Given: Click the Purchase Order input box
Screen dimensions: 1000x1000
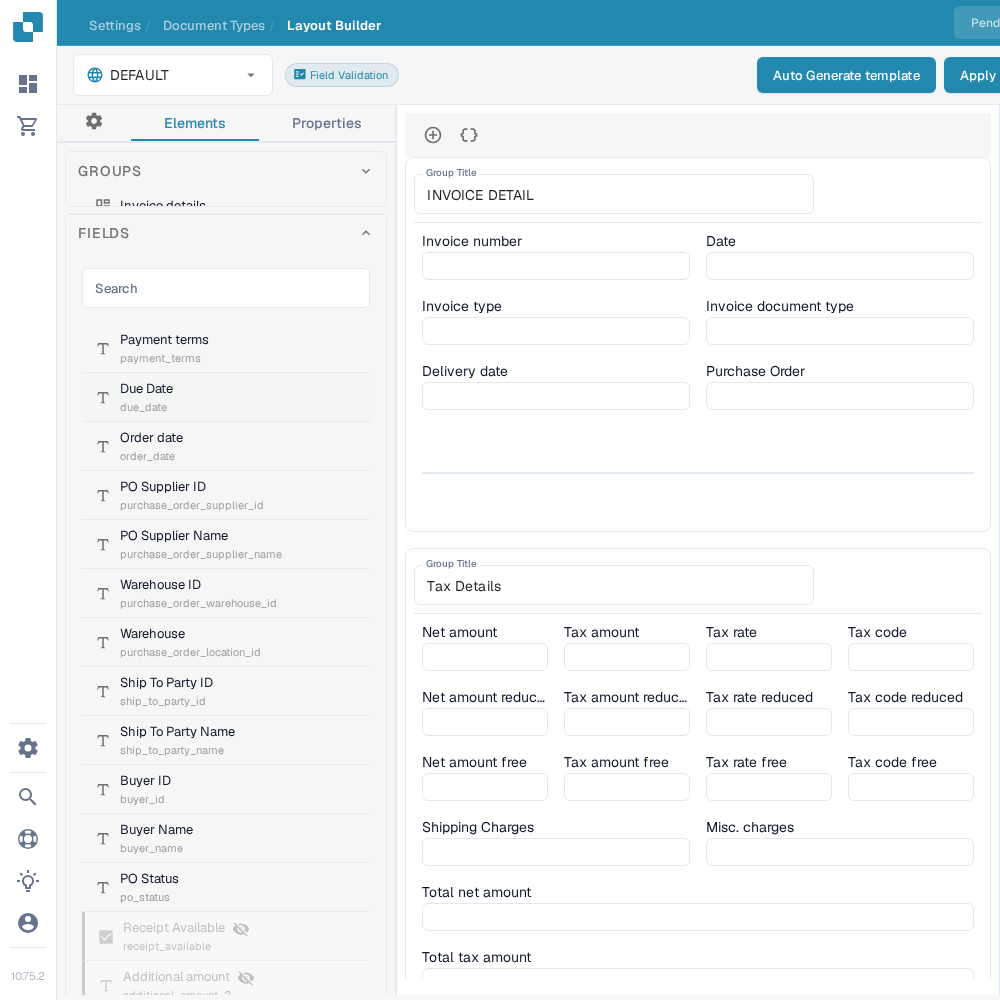Looking at the screenshot, I should [839, 396].
